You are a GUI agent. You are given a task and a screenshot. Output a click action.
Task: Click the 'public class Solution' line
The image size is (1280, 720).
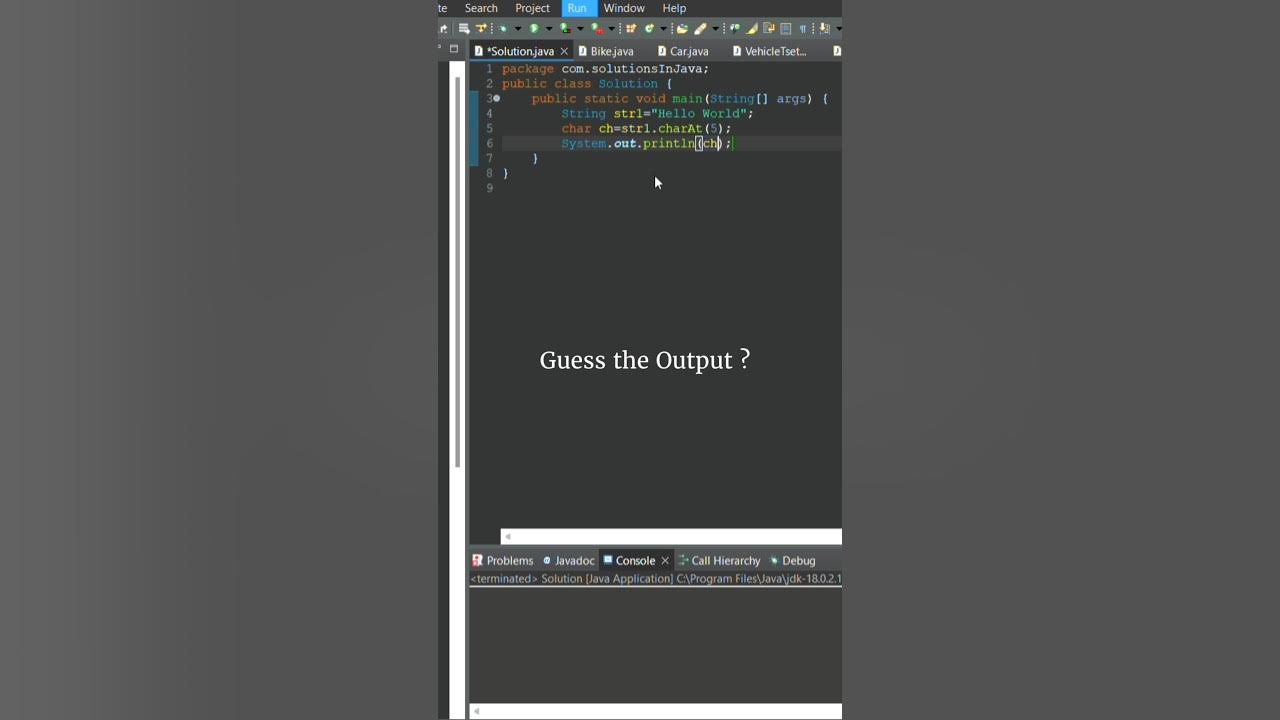587,84
